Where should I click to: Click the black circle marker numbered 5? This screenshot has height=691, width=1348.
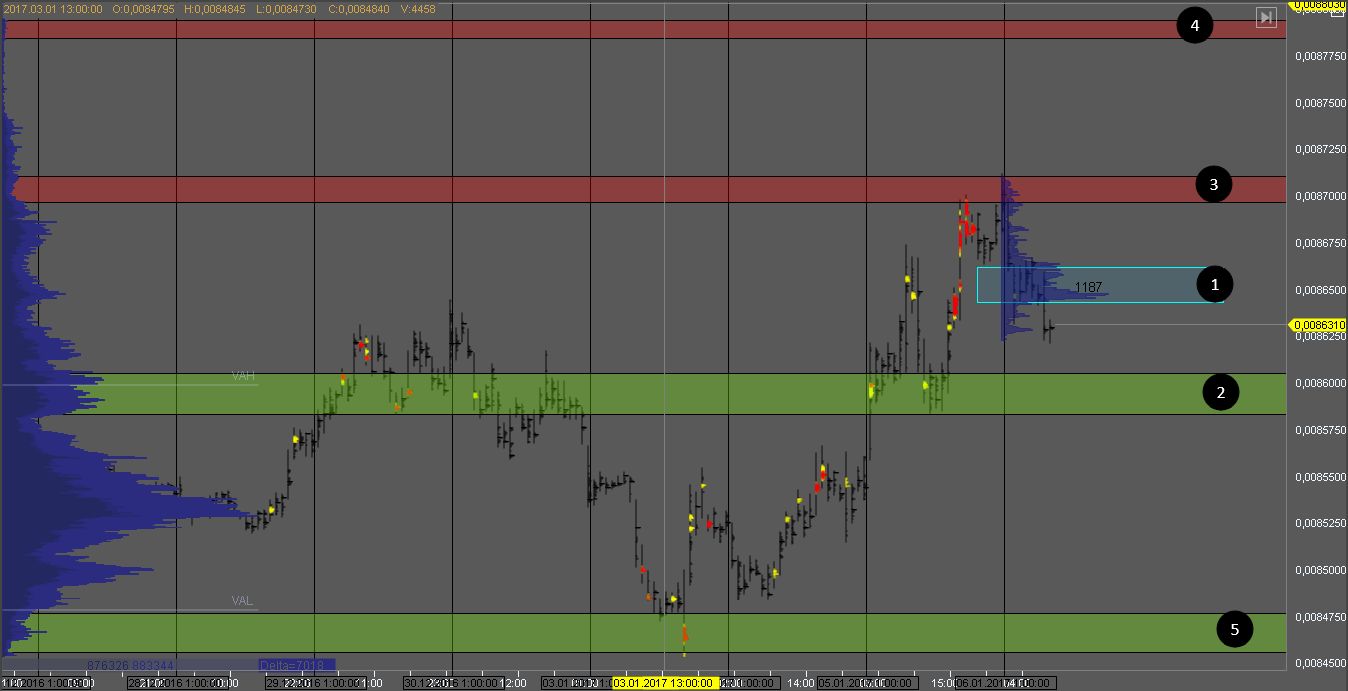[x=1234, y=629]
